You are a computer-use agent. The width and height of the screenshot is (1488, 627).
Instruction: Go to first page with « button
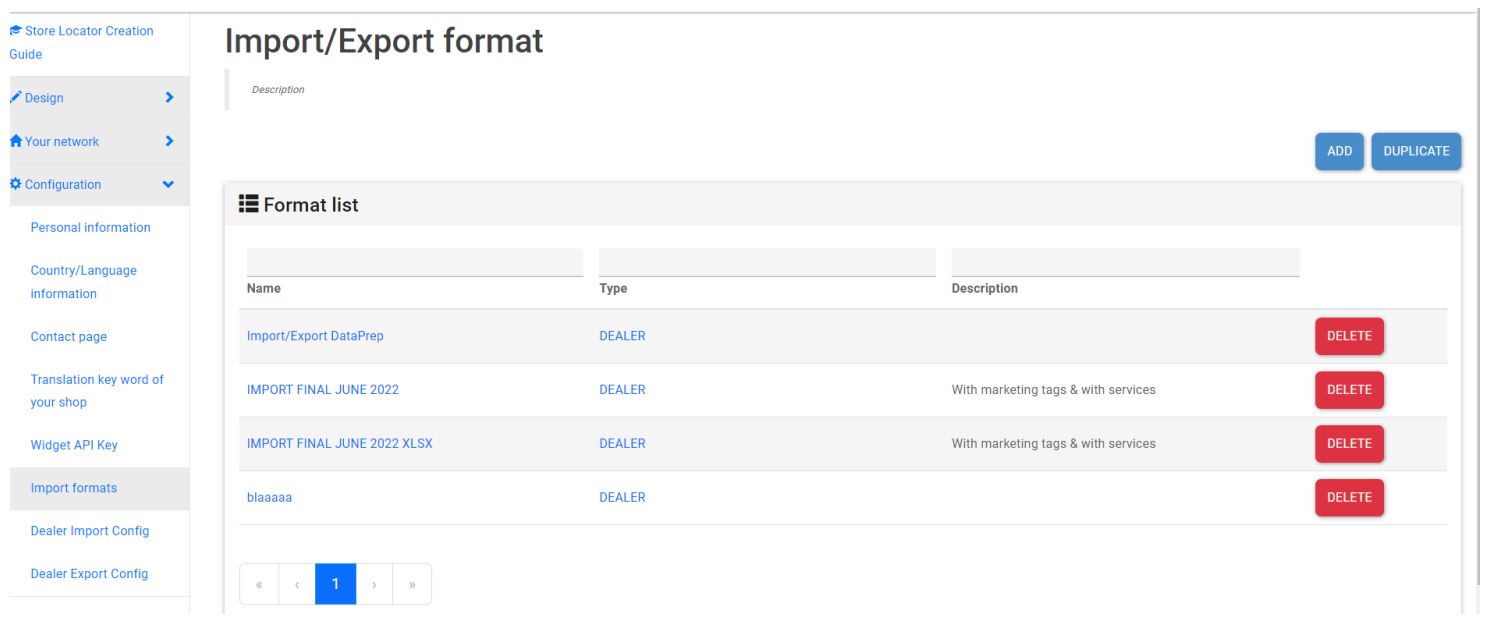(259, 584)
